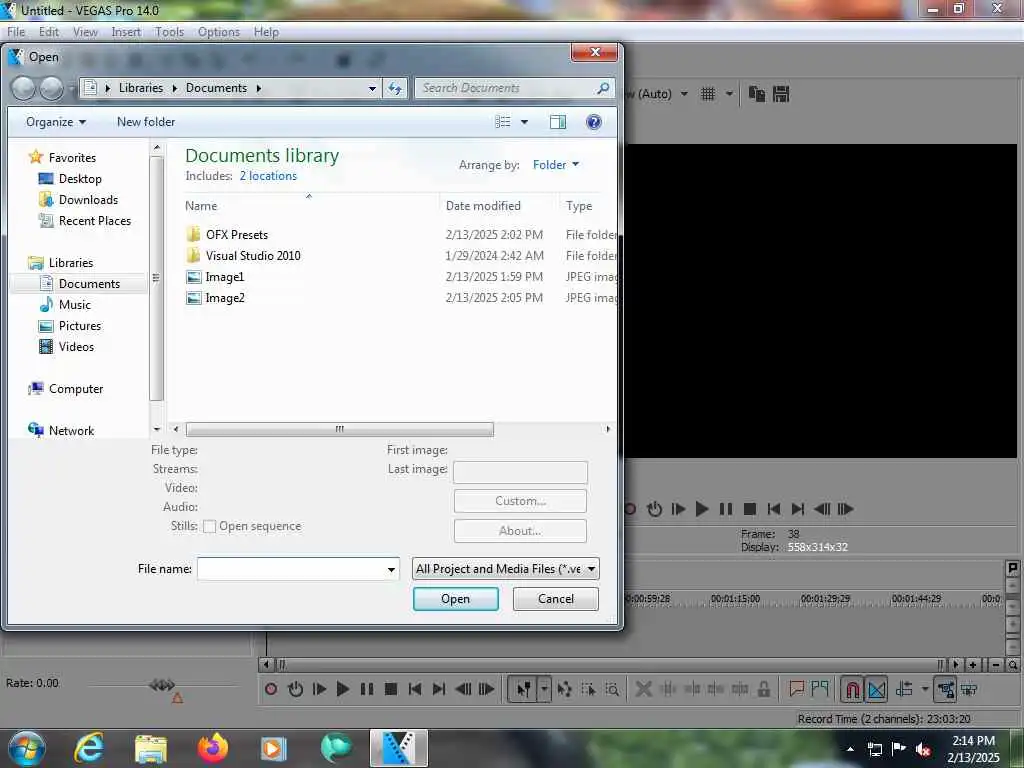Open the view options dropdown arrow
Screen dimensions: 1024x768
coord(524,122)
